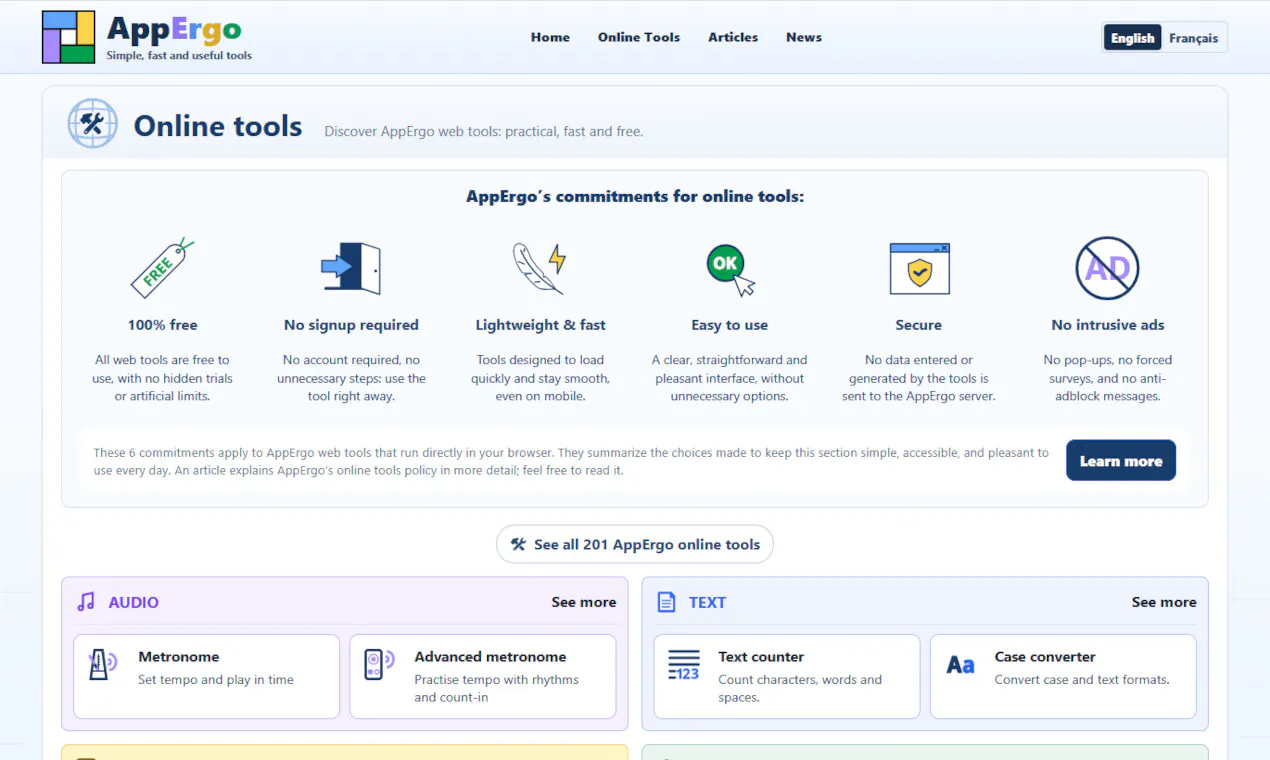Click the Metronome tool icon
This screenshot has width=1270, height=760.
tap(102, 665)
